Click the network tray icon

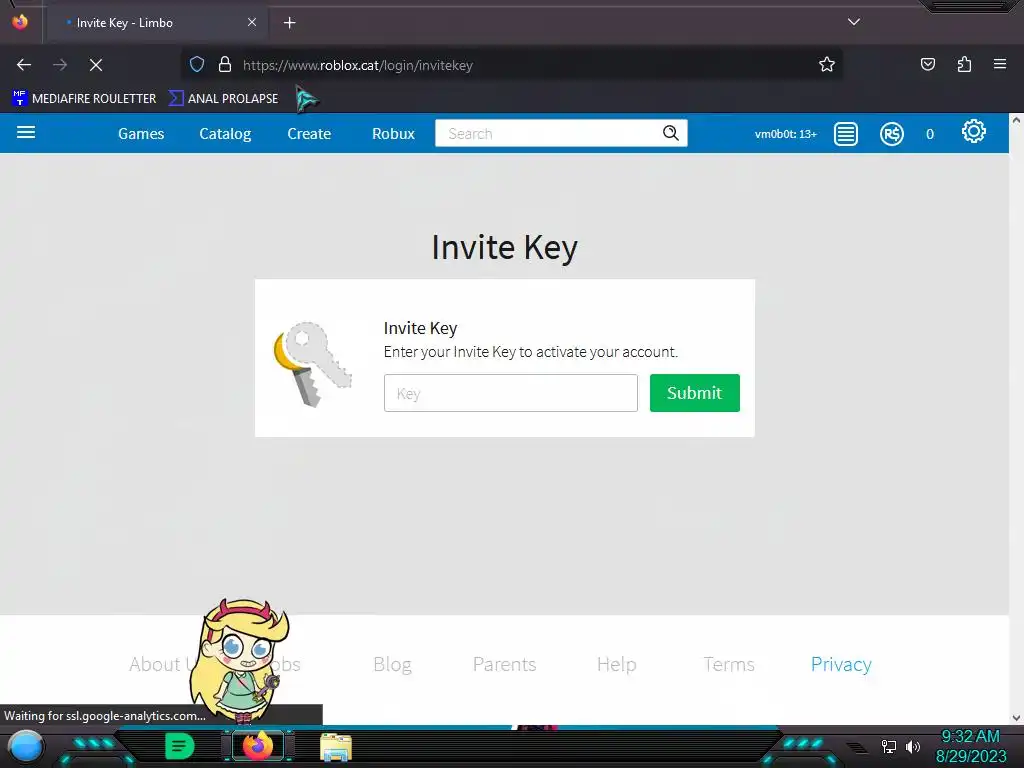pos(889,746)
